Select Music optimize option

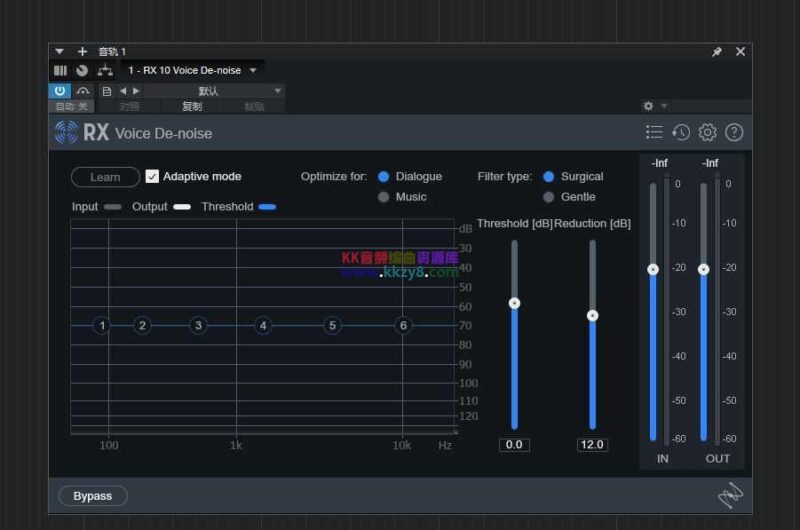383,197
